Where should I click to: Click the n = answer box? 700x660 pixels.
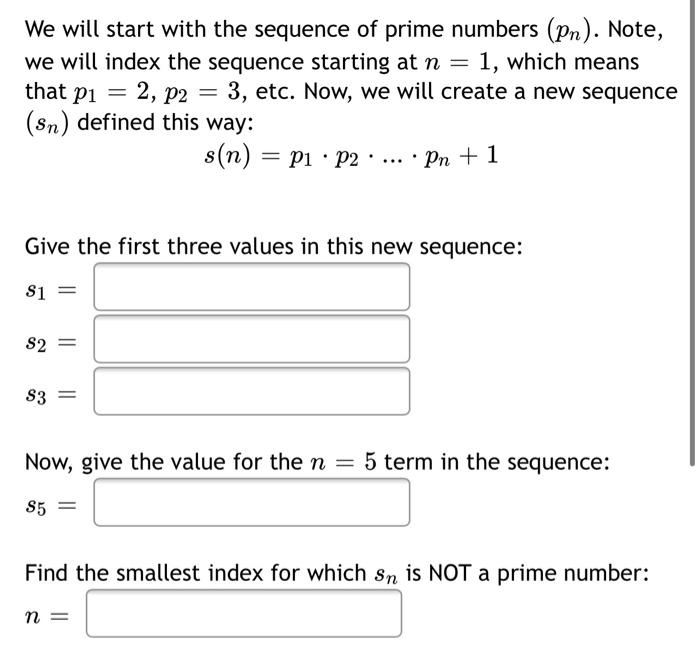(x=244, y=613)
